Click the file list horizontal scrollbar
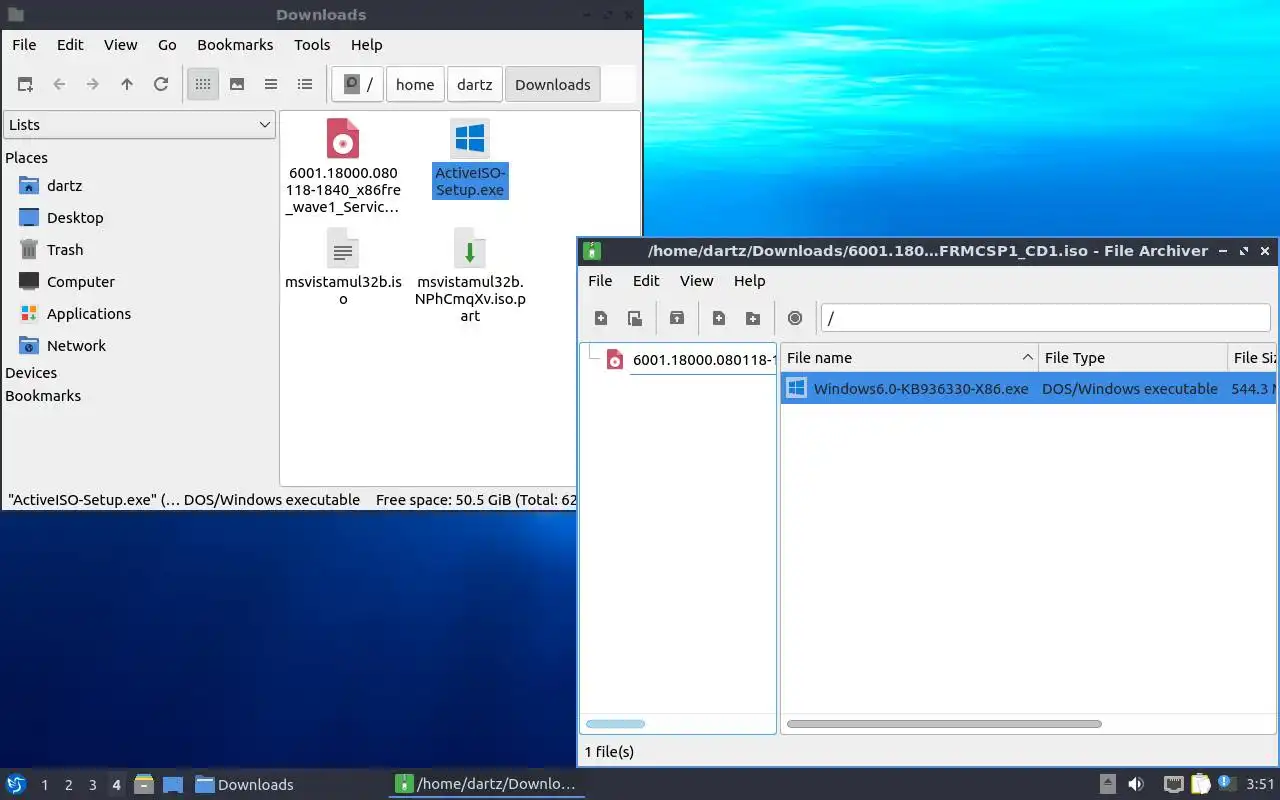 tap(944, 724)
